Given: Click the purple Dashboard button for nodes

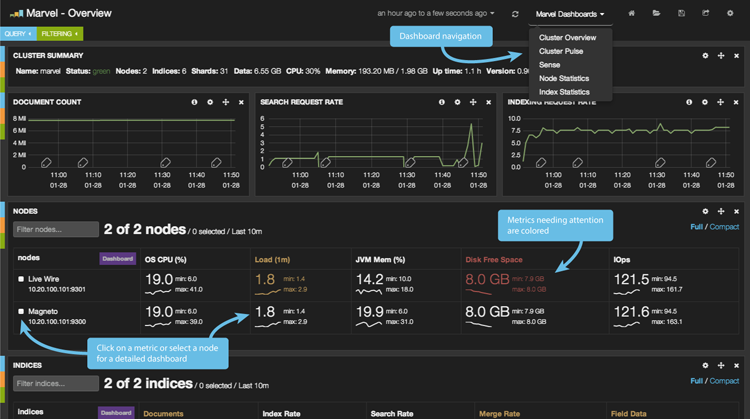Looking at the screenshot, I should coord(117,258).
